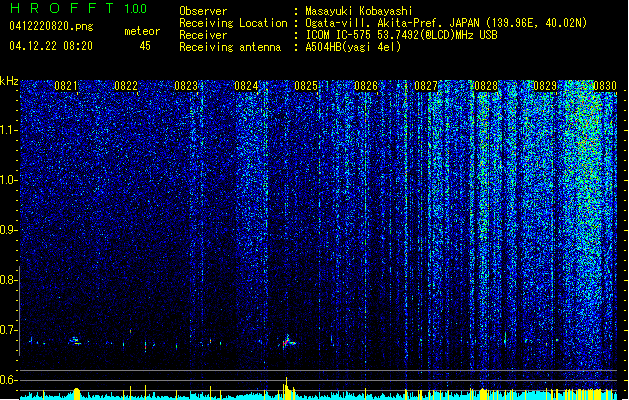Image resolution: width=629 pixels, height=400 pixels.
Task: Click the Observer field label
Action: [x=203, y=11]
